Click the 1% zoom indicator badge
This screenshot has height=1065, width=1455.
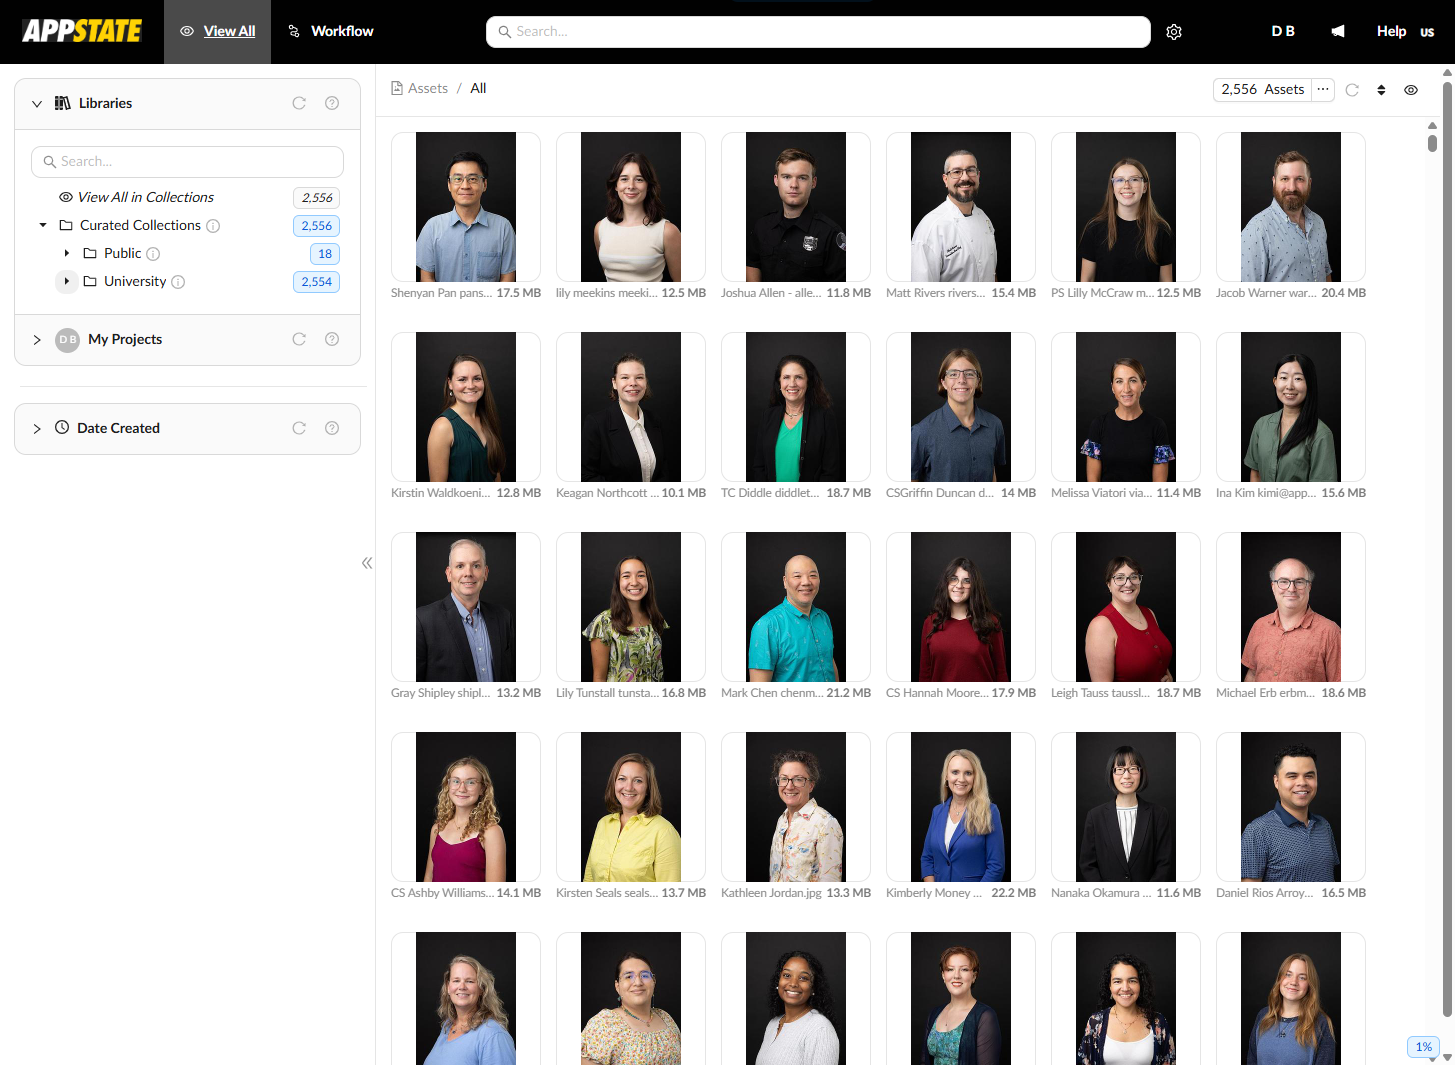click(x=1423, y=1047)
